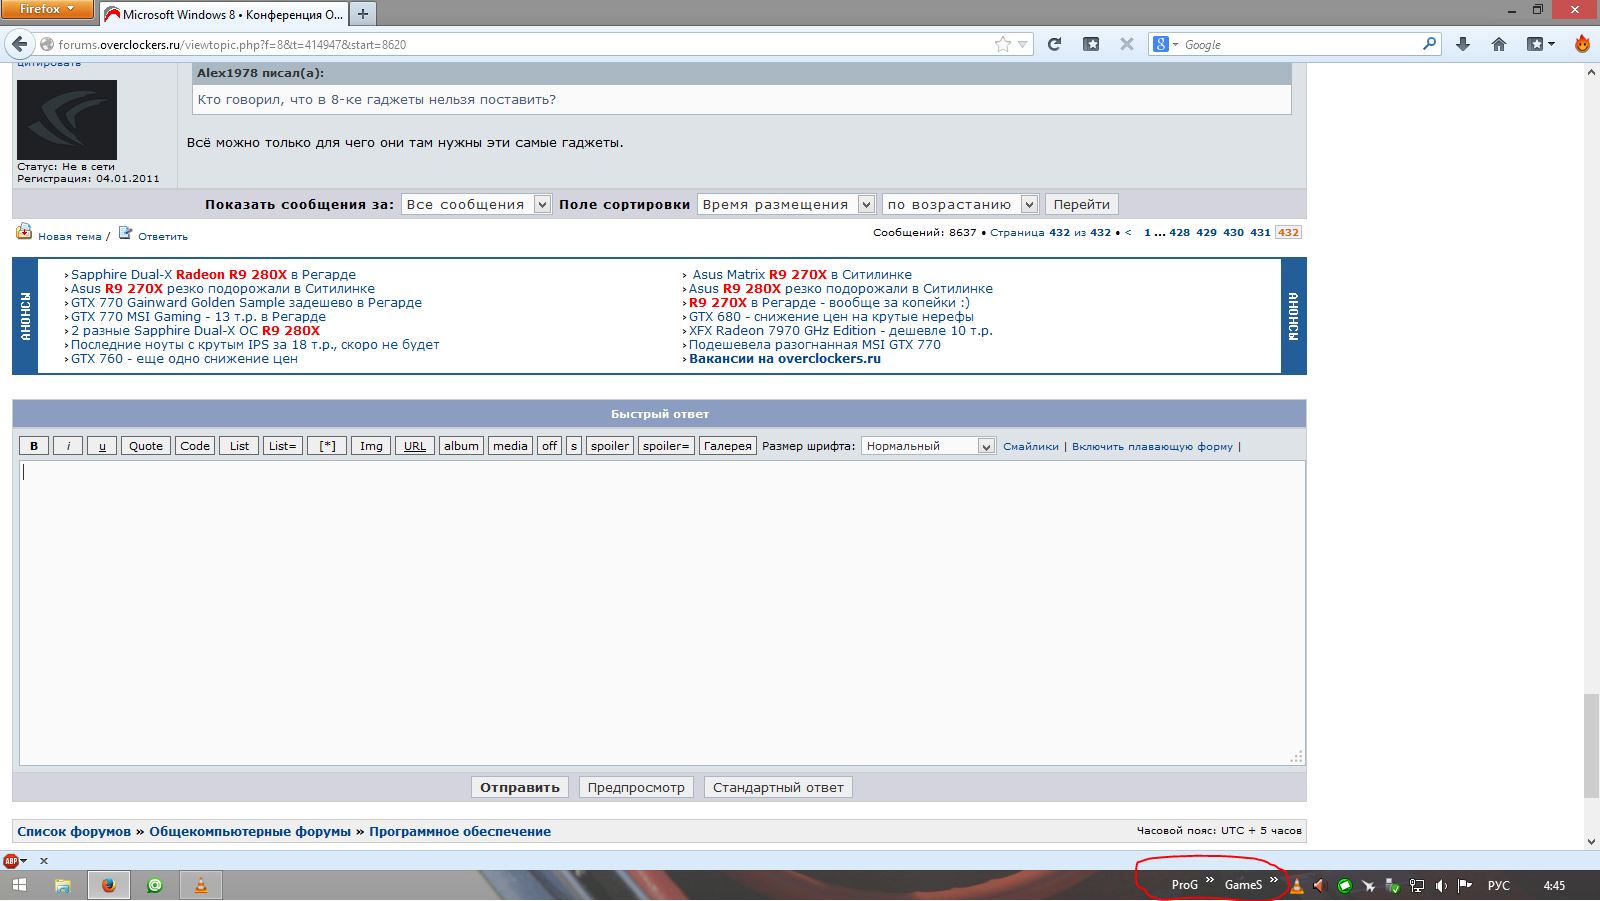Screen dimensions: 1600x901
Task: Click the orange fire extension icon
Action: click(1582, 44)
